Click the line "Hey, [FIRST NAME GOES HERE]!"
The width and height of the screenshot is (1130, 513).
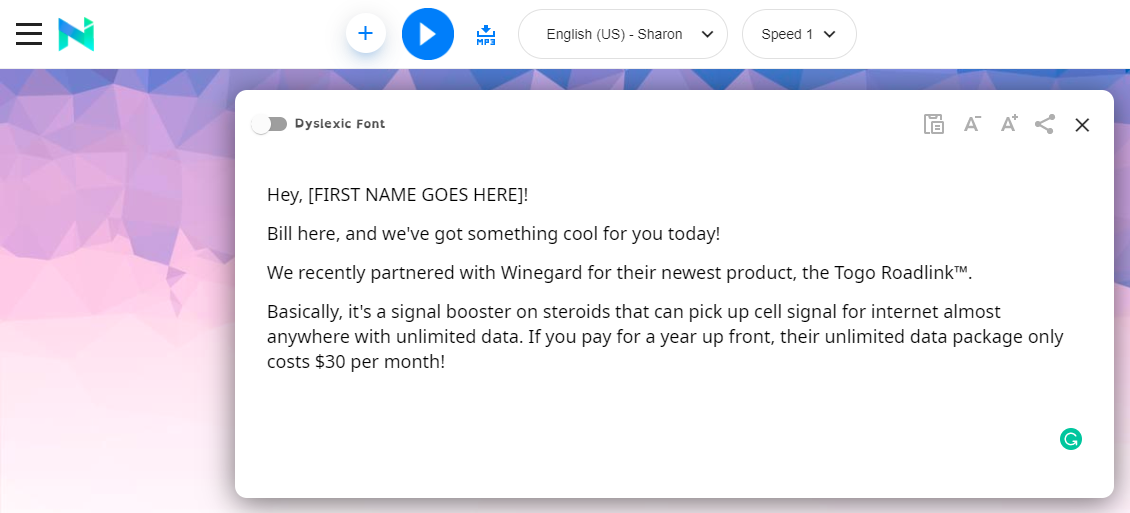[x=398, y=195]
